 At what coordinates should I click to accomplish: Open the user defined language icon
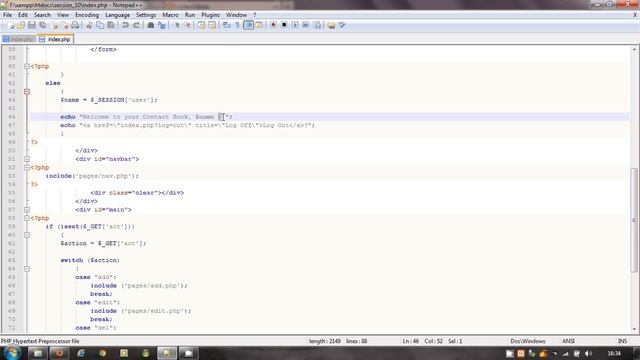coord(259,25)
